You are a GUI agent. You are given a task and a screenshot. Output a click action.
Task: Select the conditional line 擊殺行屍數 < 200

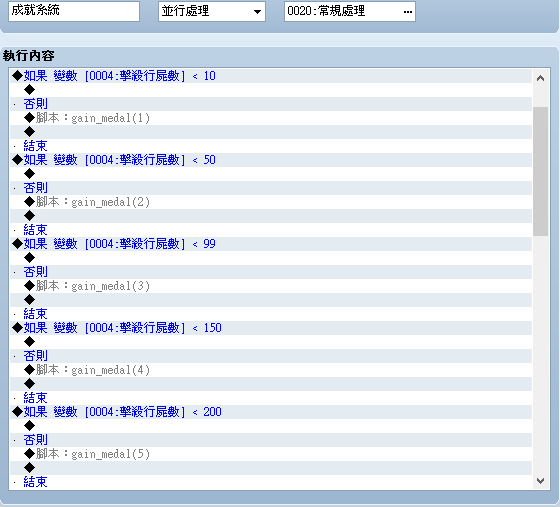[x=271, y=412]
